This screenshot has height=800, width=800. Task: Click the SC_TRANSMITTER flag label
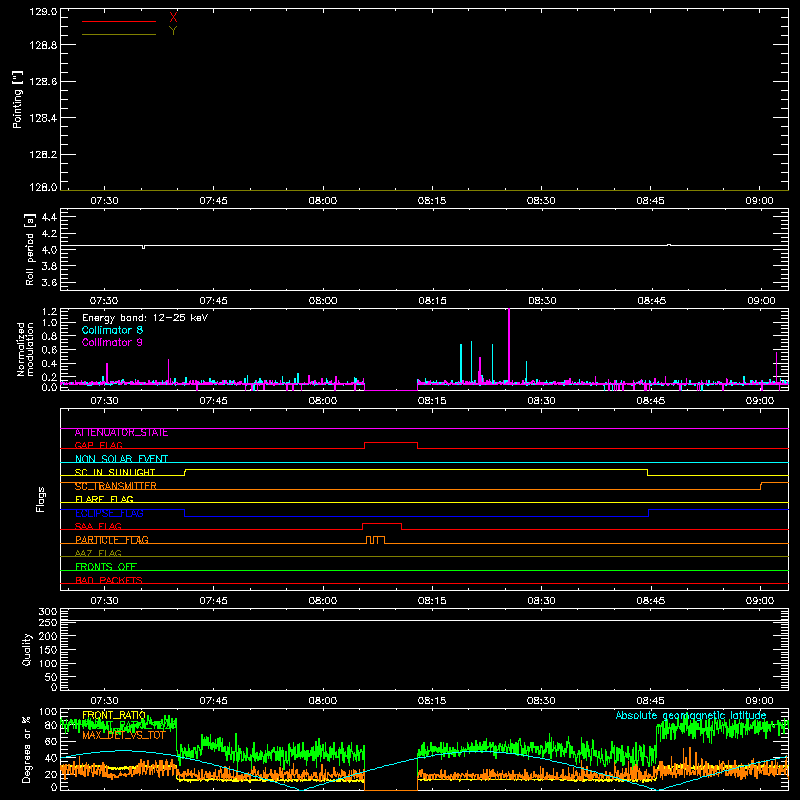[115, 486]
